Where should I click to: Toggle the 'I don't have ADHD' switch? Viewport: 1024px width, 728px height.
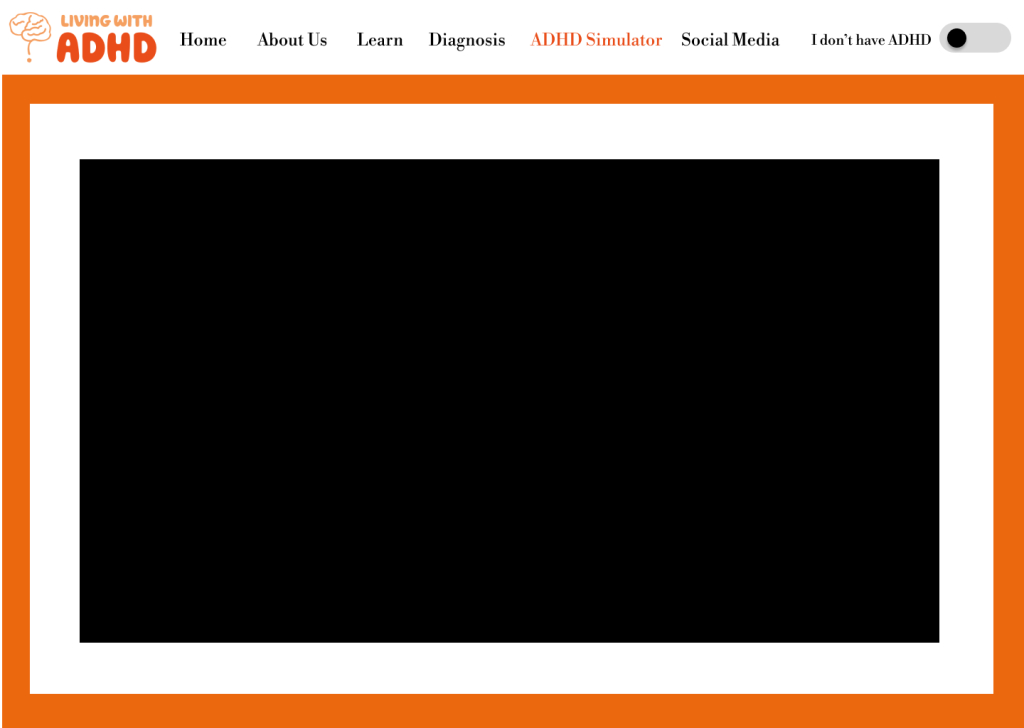point(974,39)
